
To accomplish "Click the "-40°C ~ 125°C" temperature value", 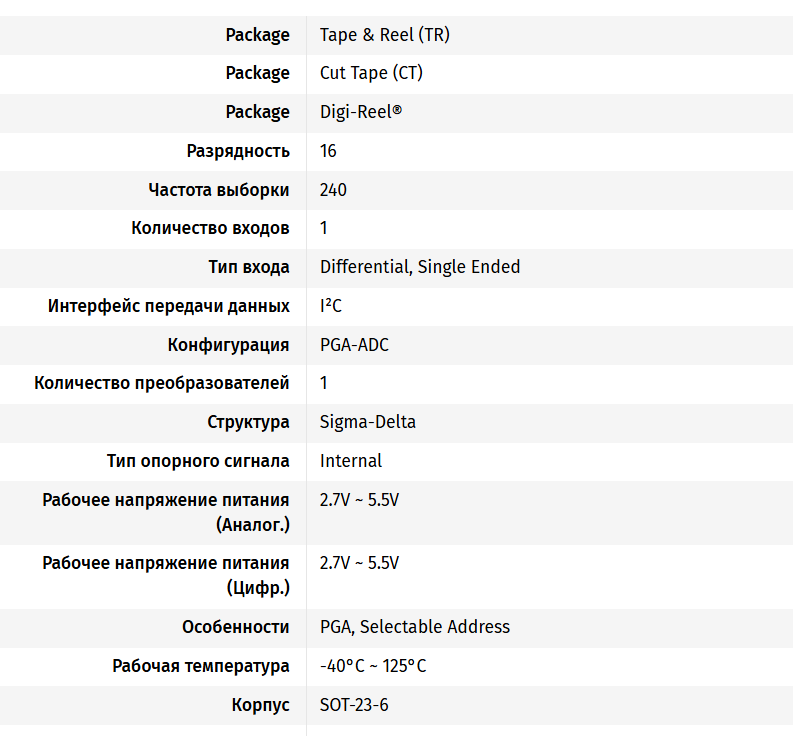I will click(x=373, y=666).
